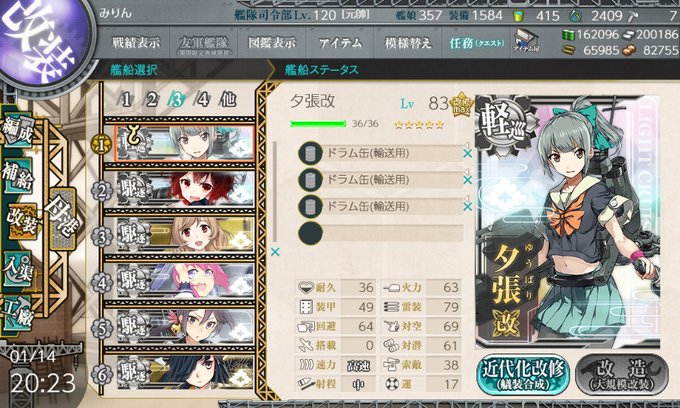Remove the third ドラム缶 equipment with X

pos(467,207)
